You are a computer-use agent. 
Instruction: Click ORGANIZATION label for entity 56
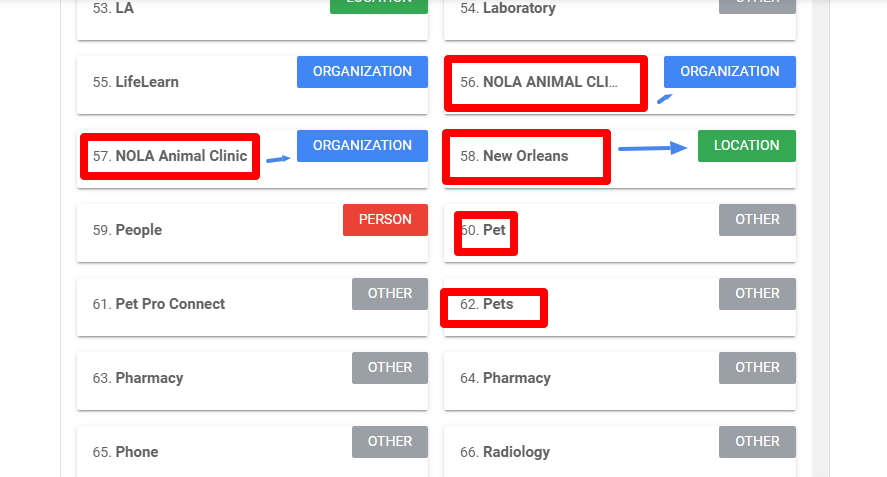(x=729, y=72)
